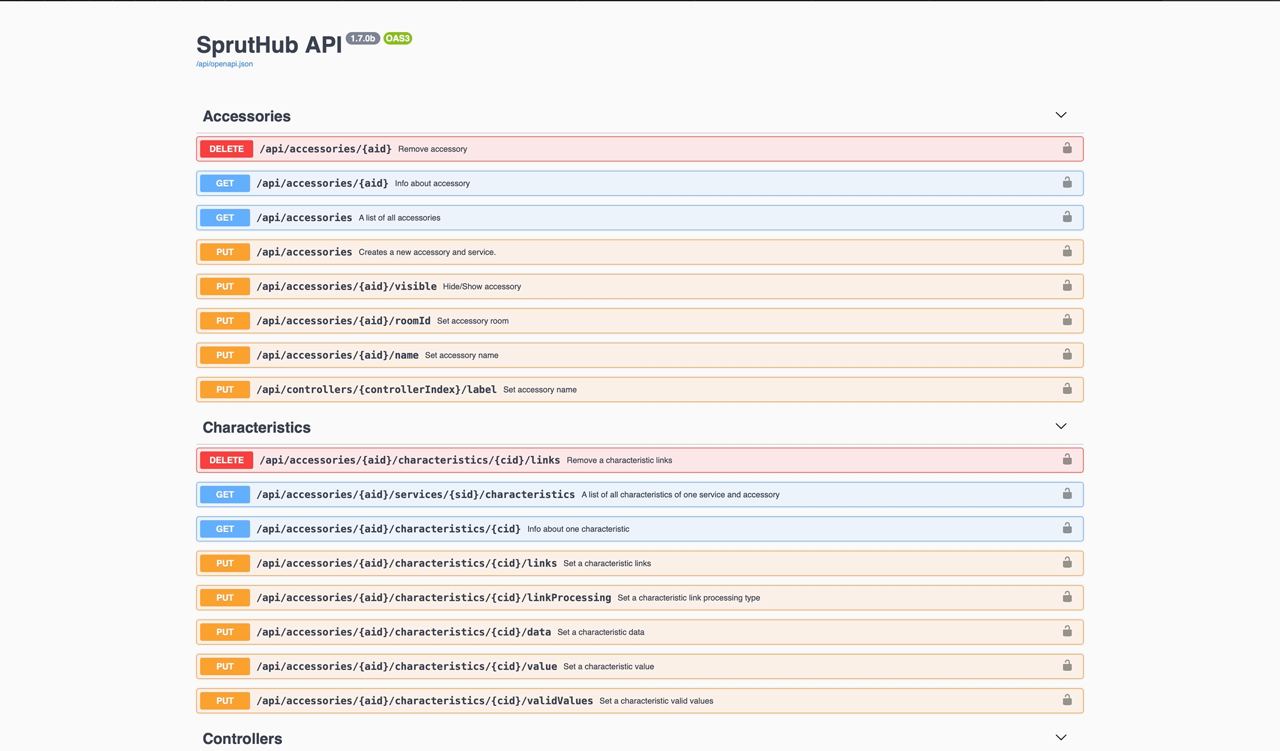Click the OAS3 badge
The height and width of the screenshot is (751, 1280).
point(398,38)
